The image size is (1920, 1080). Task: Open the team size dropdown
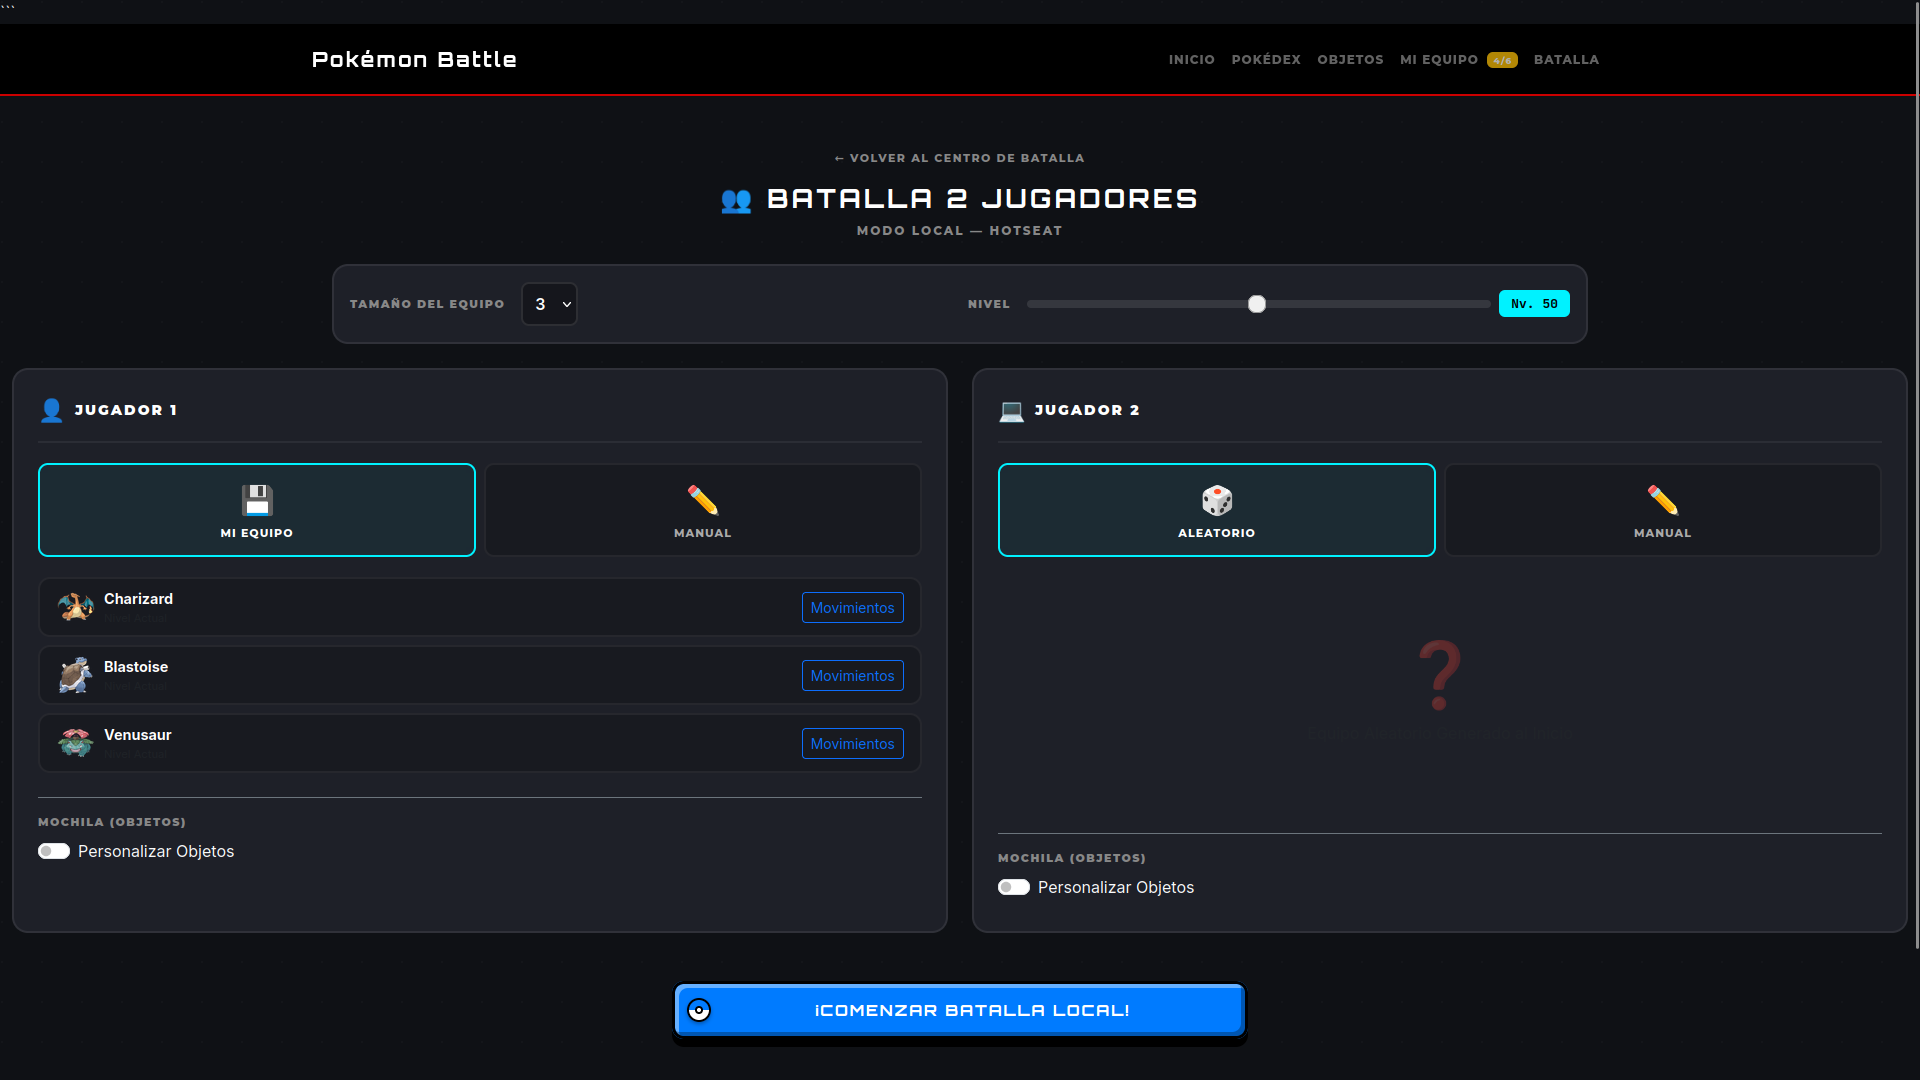549,304
